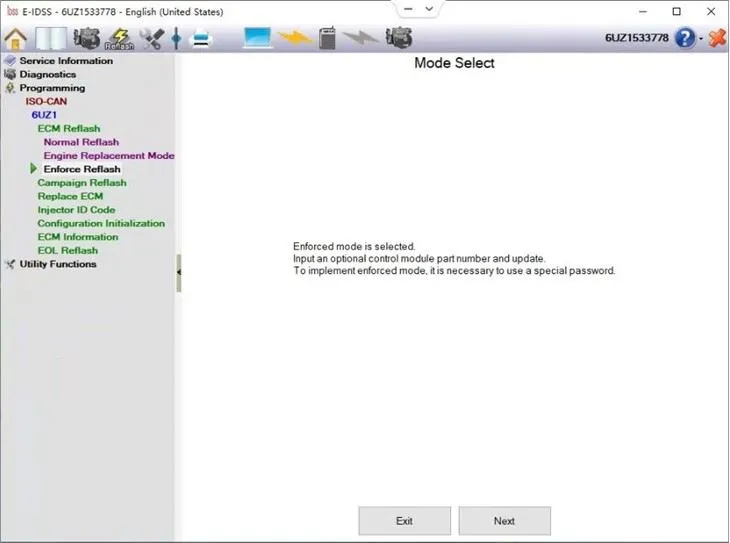Viewport: 730px width, 543px height.
Task: Open Injector ID Code item
Action: click(76, 209)
